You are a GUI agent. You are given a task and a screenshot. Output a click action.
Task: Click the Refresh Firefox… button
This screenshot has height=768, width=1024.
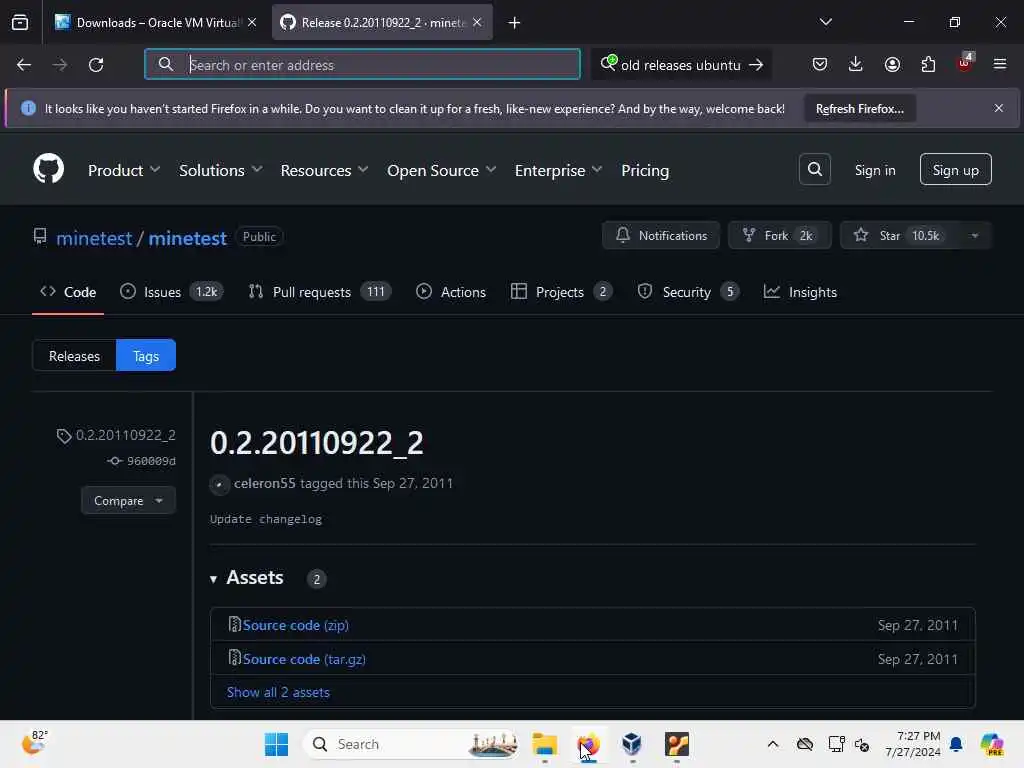859,108
